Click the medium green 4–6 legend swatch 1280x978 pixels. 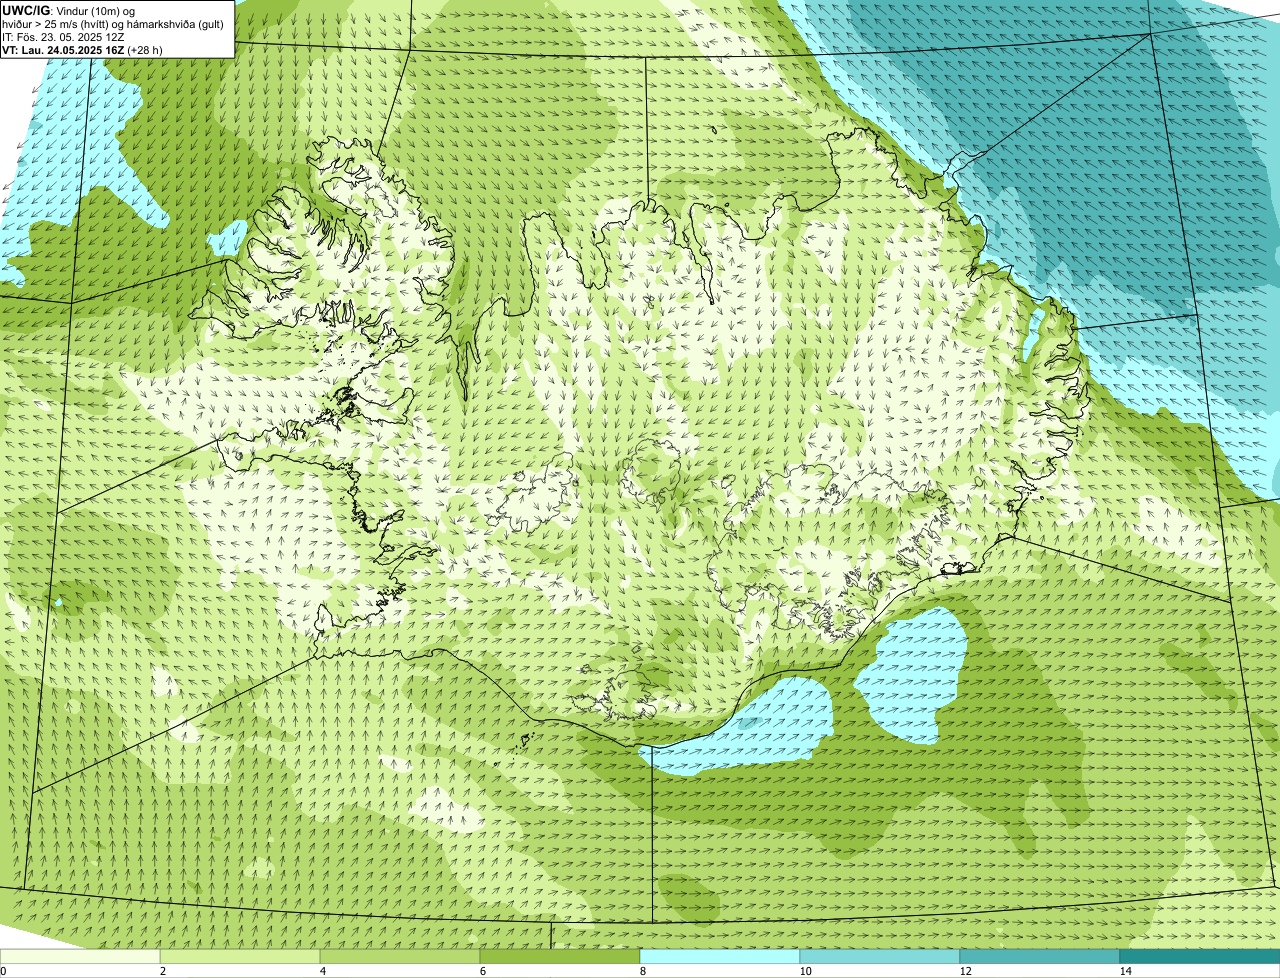pyautogui.click(x=400, y=956)
